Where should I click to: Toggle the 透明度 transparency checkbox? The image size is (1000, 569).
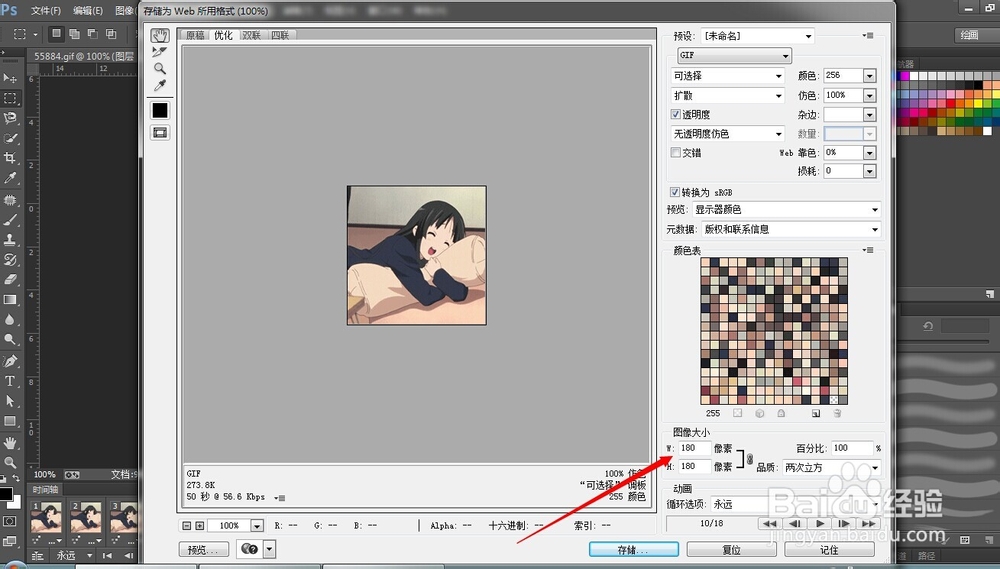pos(676,114)
